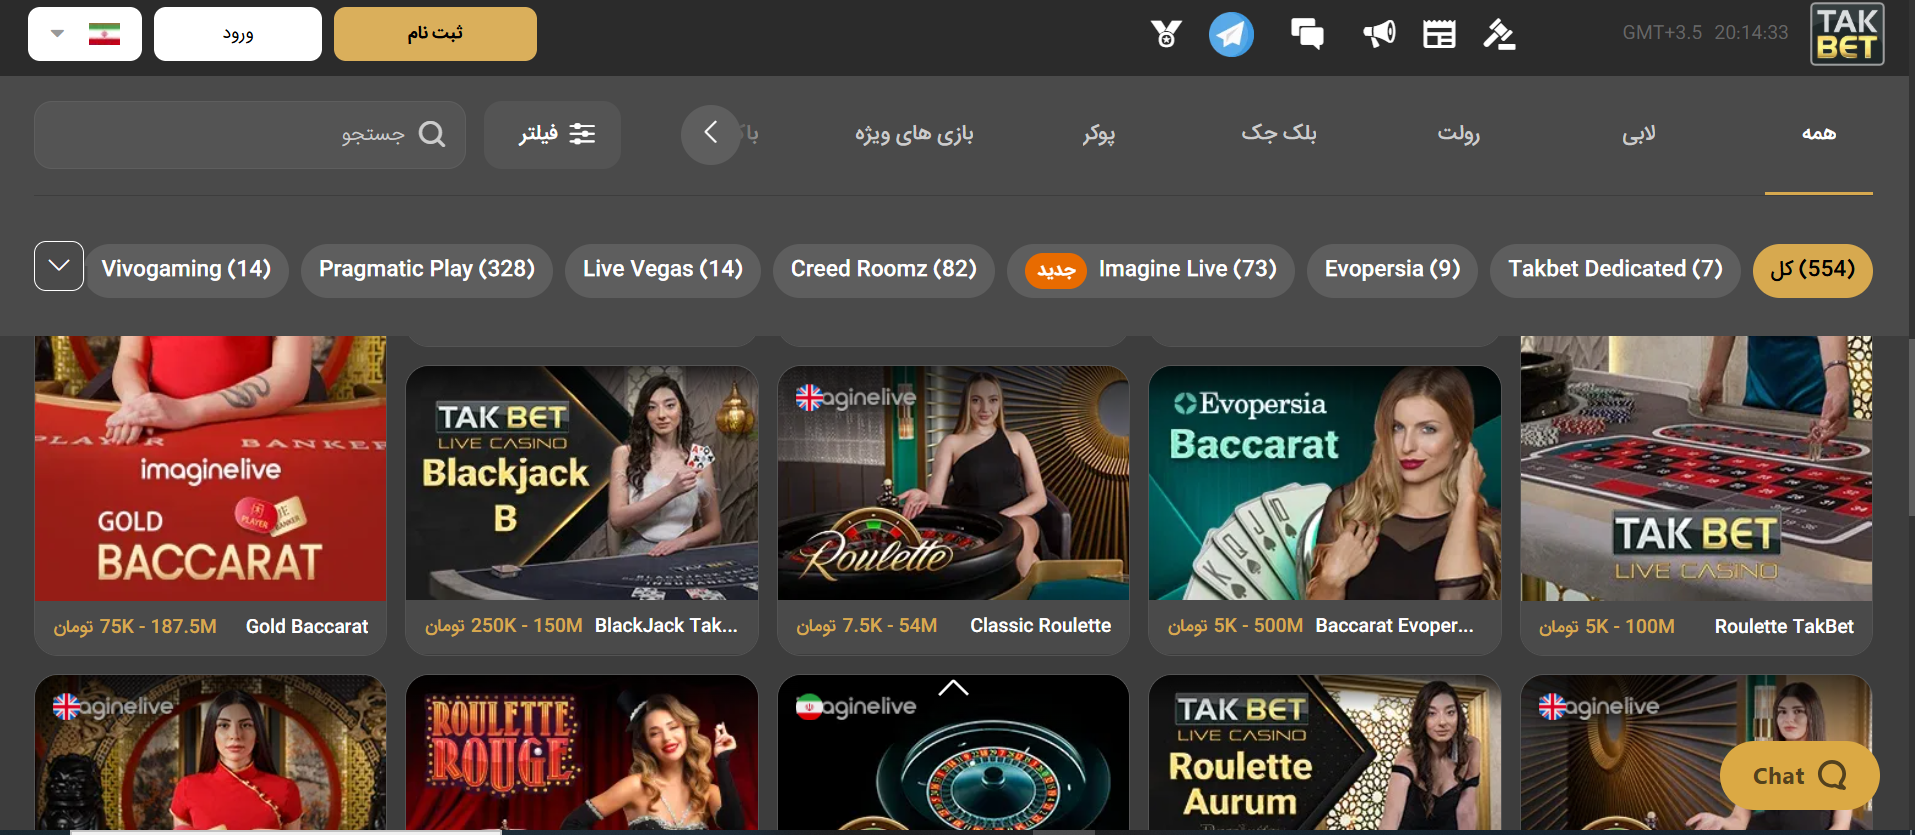1915x835 pixels.
Task: Click the ثبت نام register button
Action: coord(435,34)
